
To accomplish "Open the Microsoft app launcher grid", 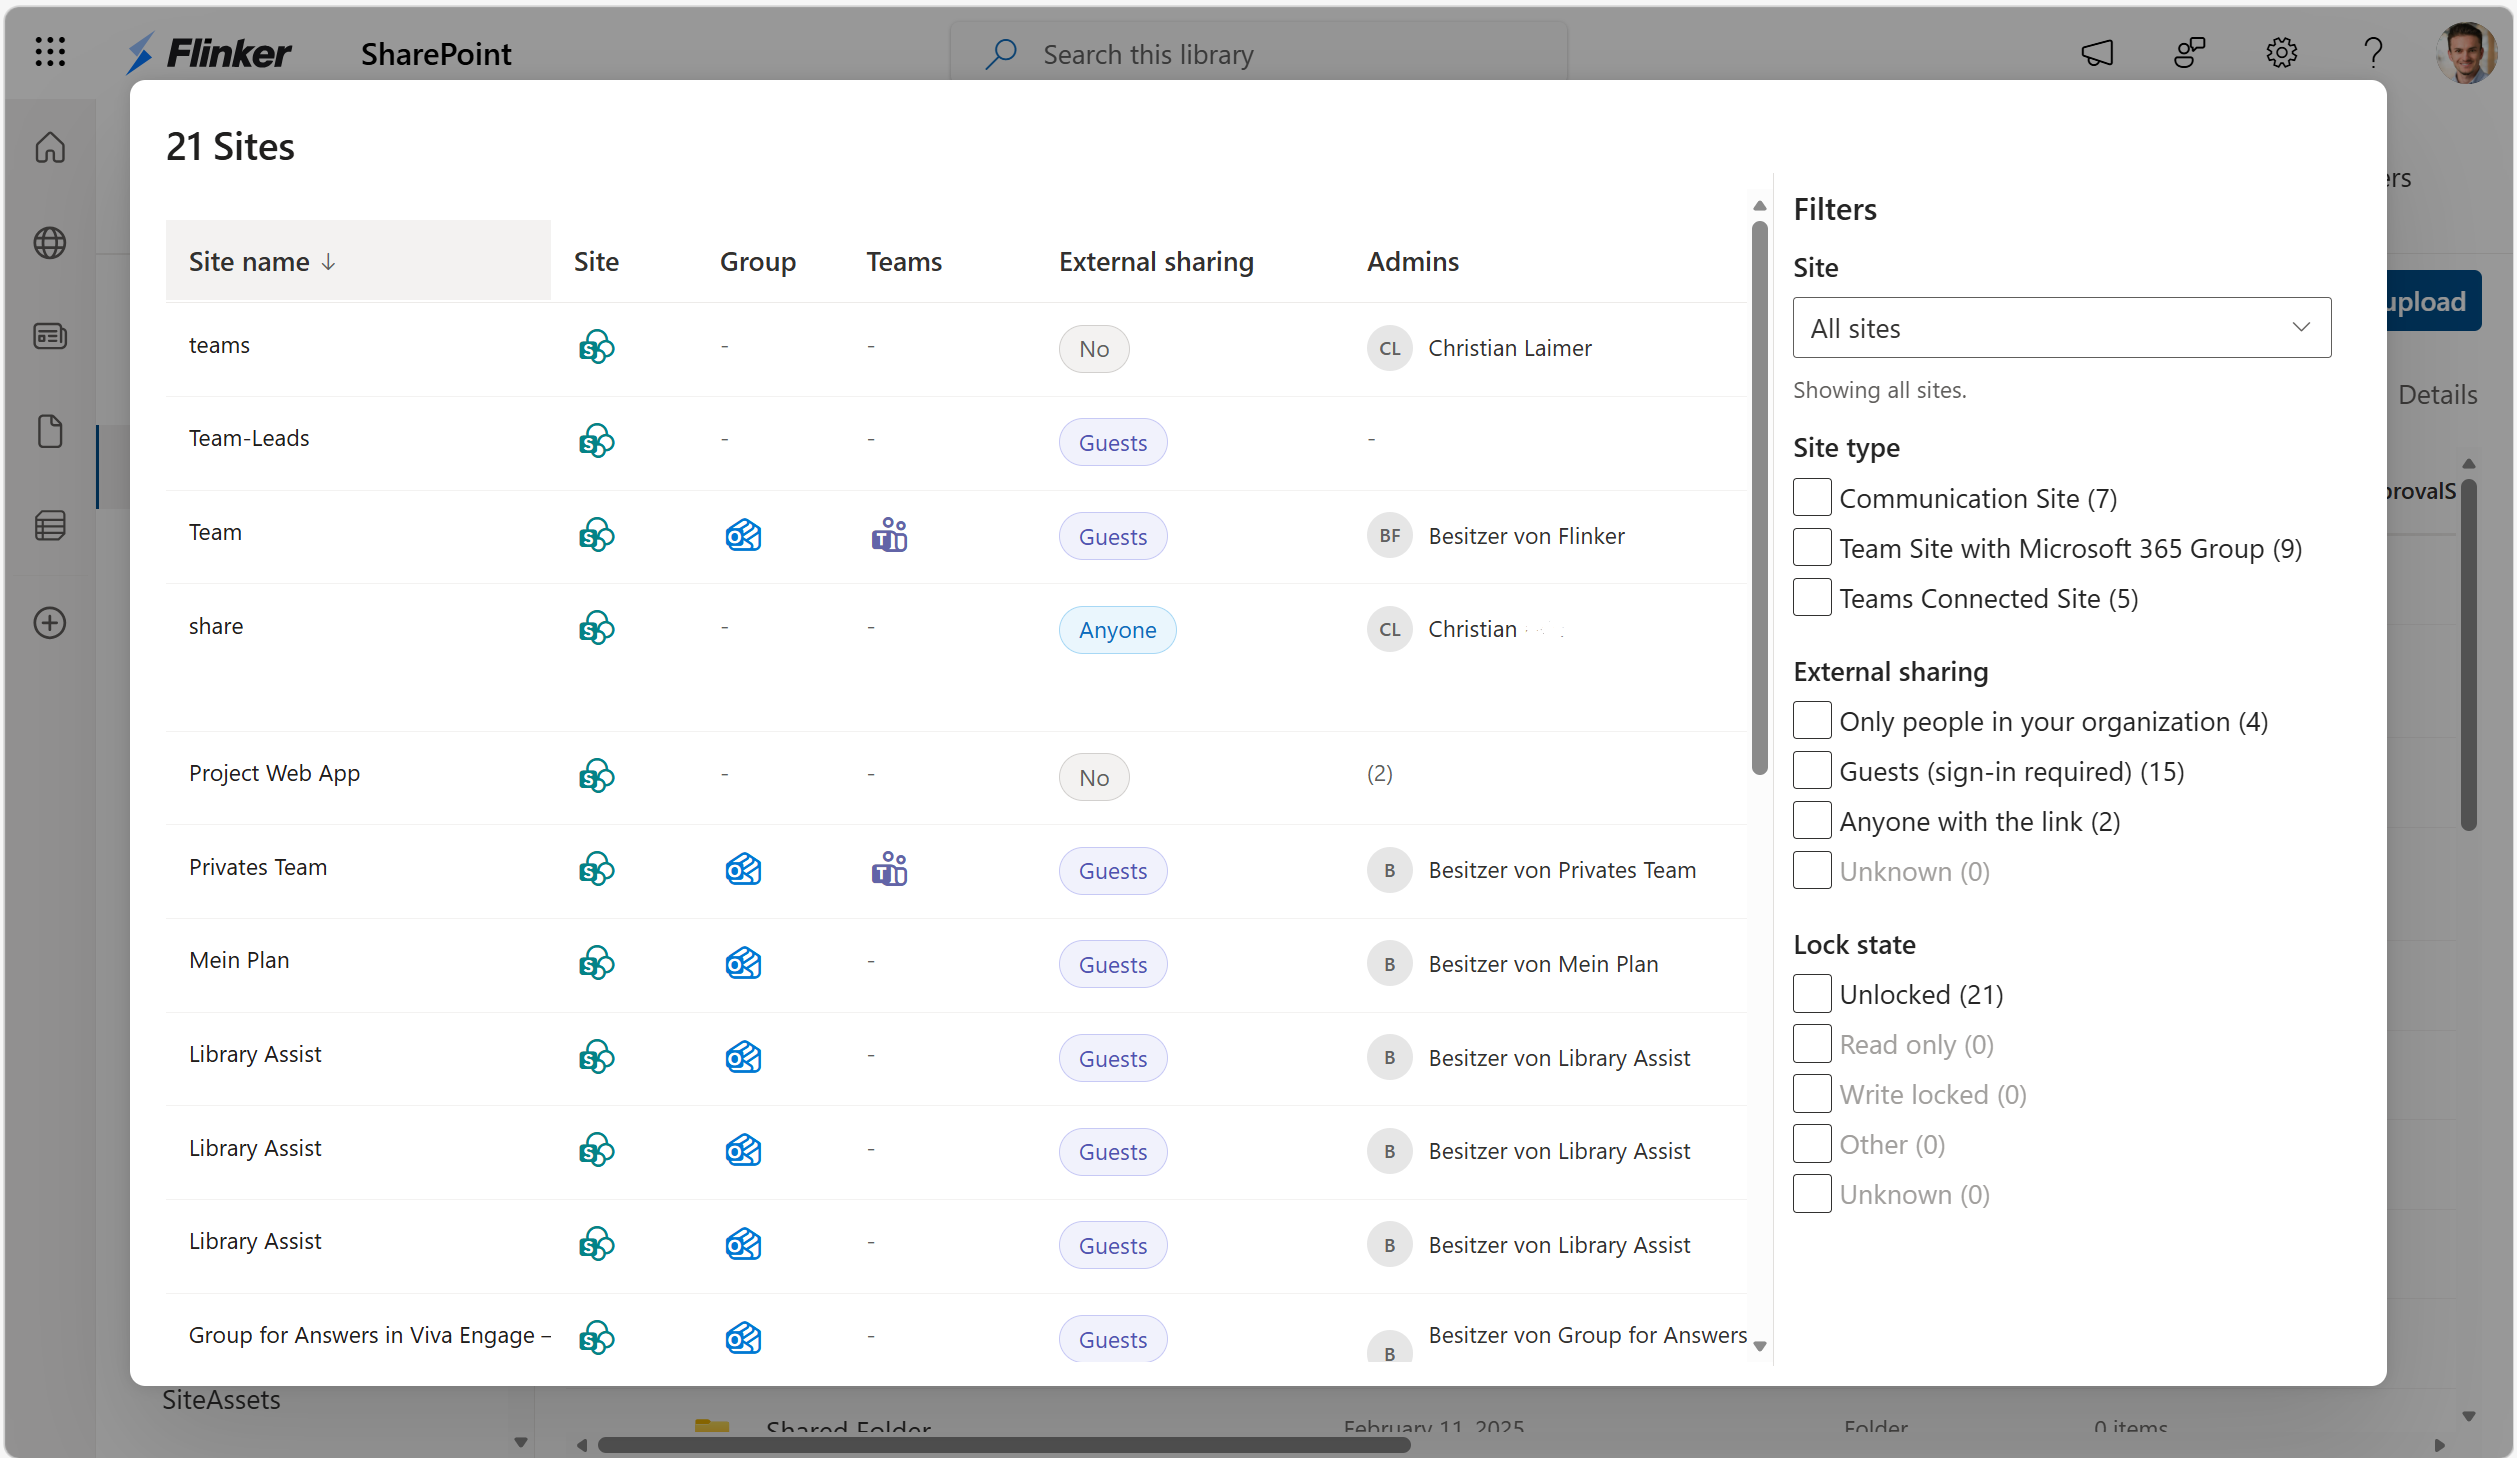I will [x=49, y=52].
